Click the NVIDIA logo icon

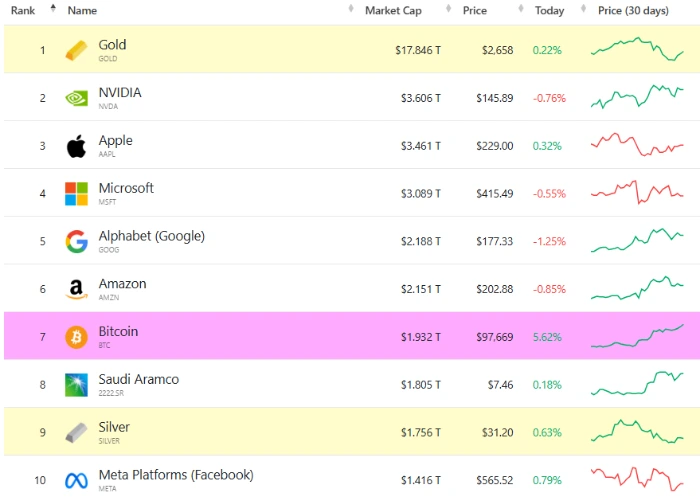(76, 98)
